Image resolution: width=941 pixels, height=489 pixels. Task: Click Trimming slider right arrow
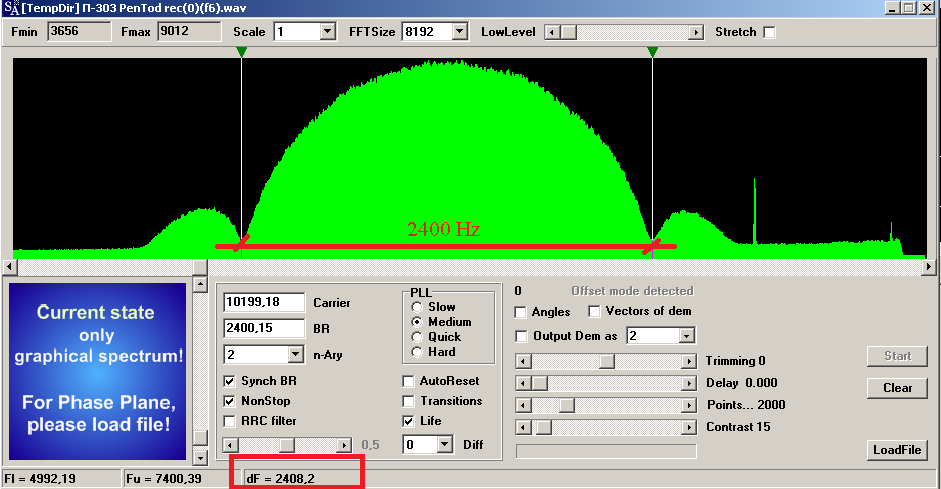[x=690, y=361]
